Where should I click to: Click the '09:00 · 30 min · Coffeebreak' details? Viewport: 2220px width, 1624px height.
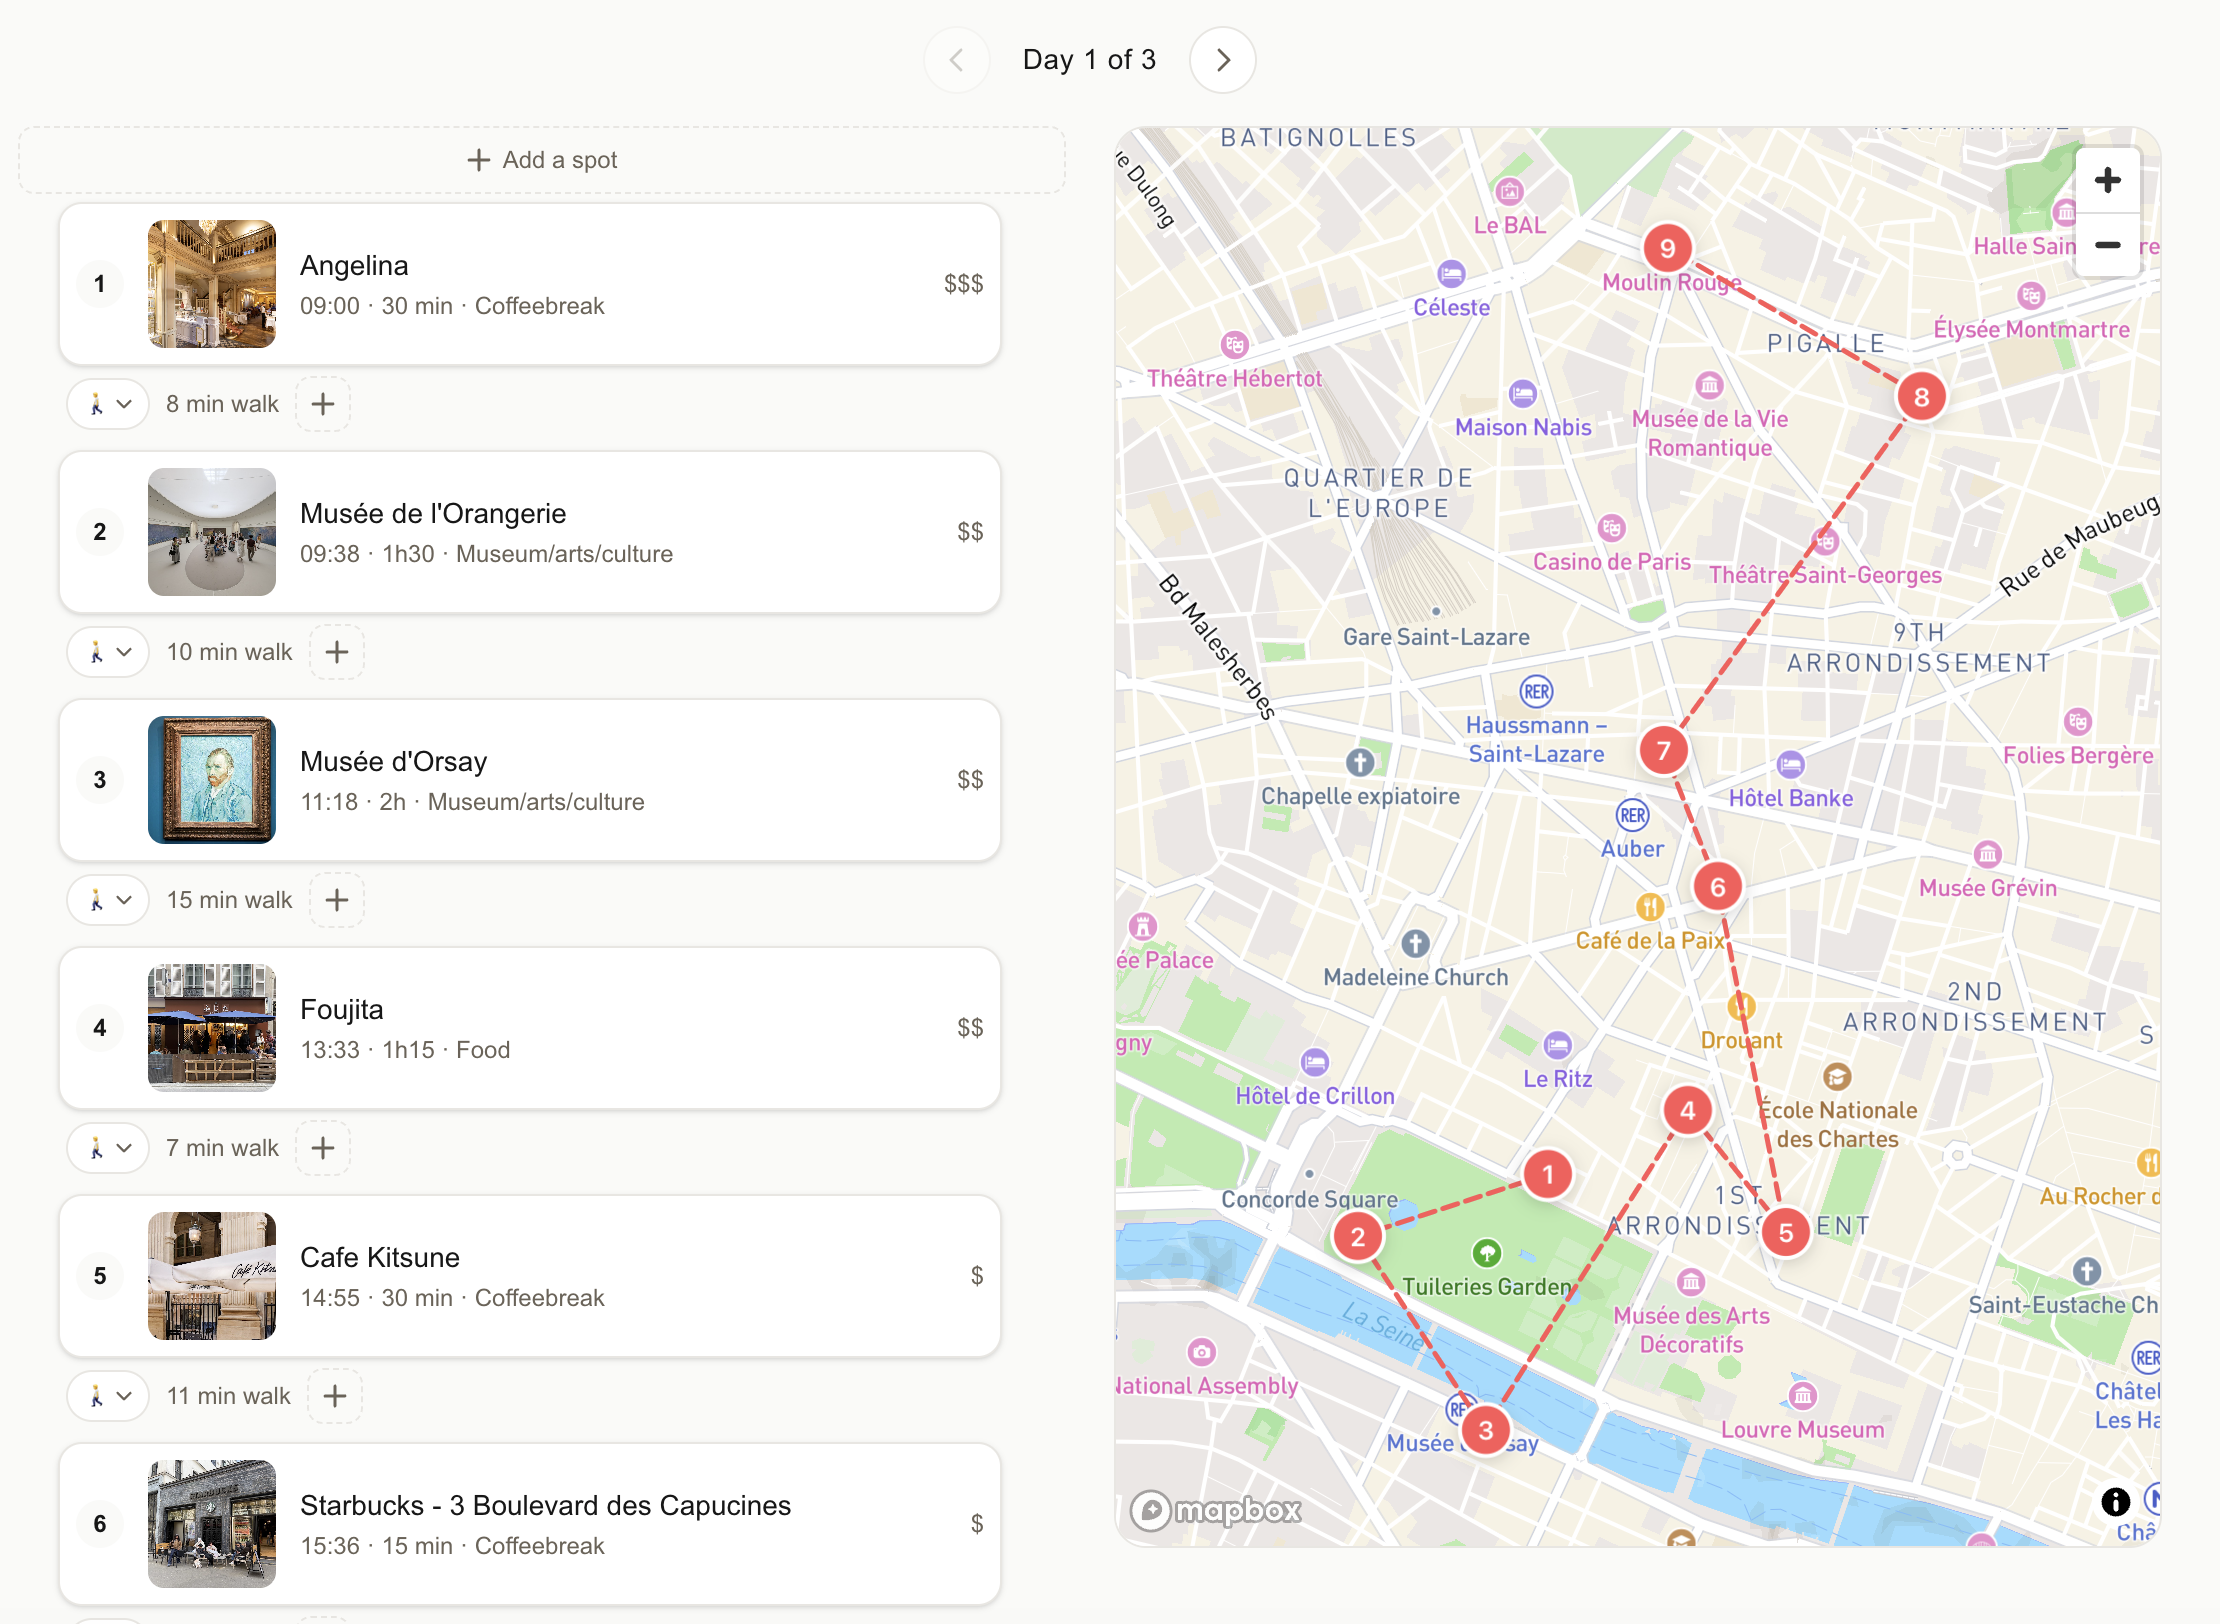(x=452, y=306)
